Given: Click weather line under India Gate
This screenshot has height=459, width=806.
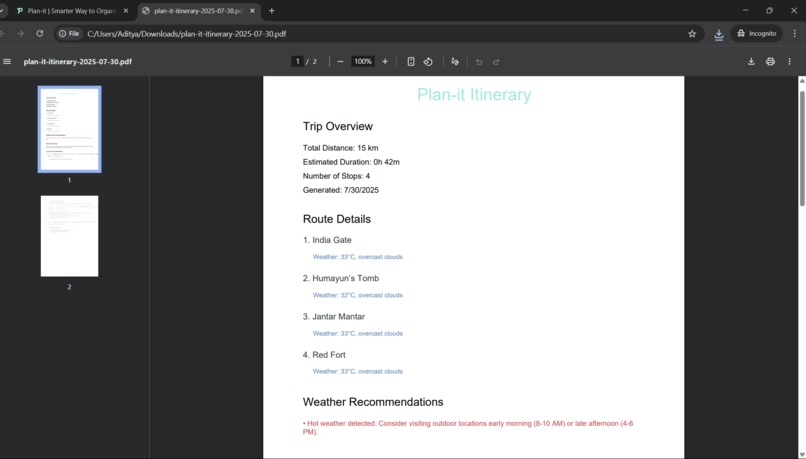Looking at the screenshot, I should pyautogui.click(x=358, y=257).
